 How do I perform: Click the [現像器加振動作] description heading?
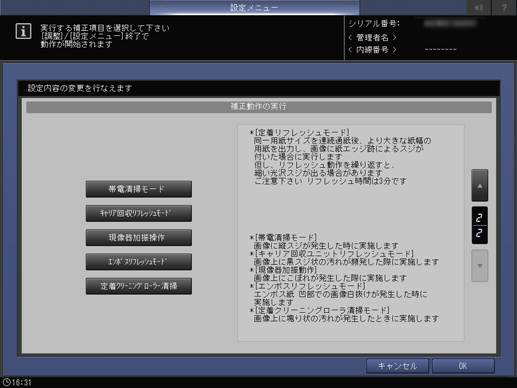pos(283,270)
